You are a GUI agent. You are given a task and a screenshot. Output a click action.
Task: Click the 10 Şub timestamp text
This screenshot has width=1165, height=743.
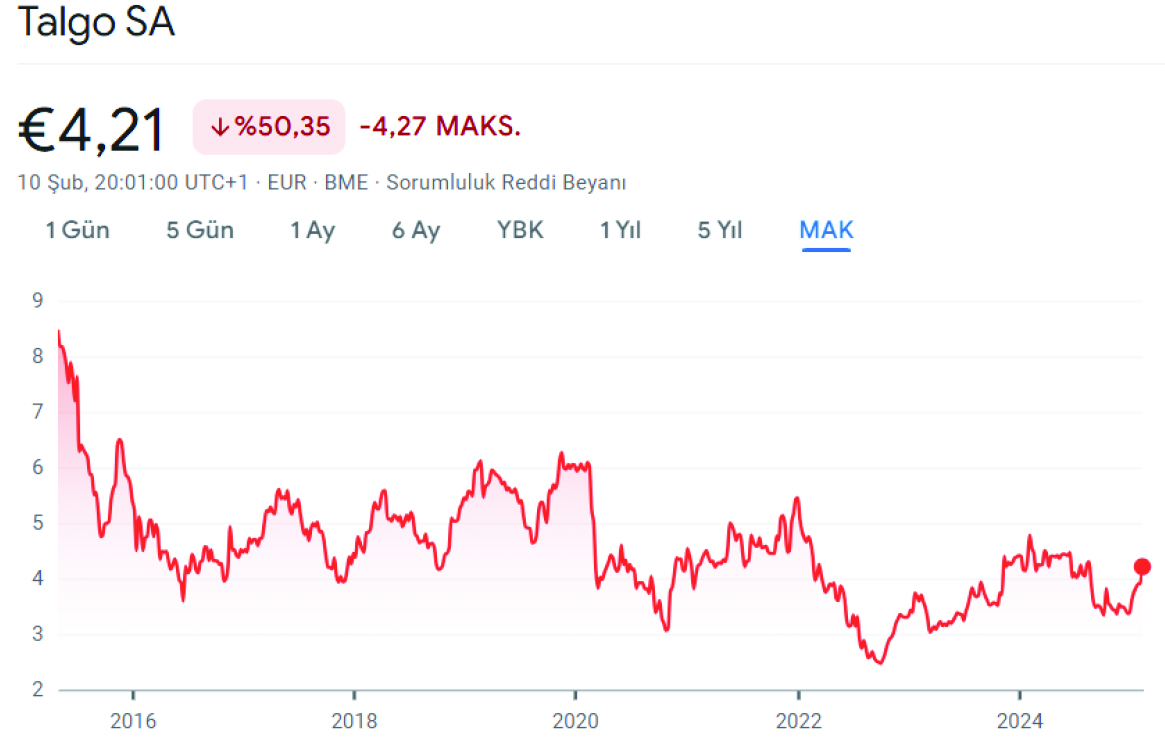132,183
